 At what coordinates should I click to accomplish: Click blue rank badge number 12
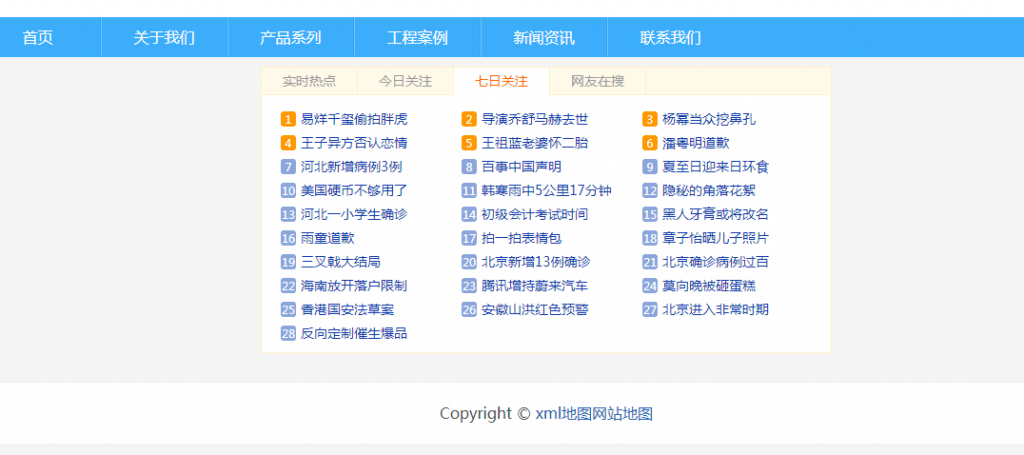650,191
